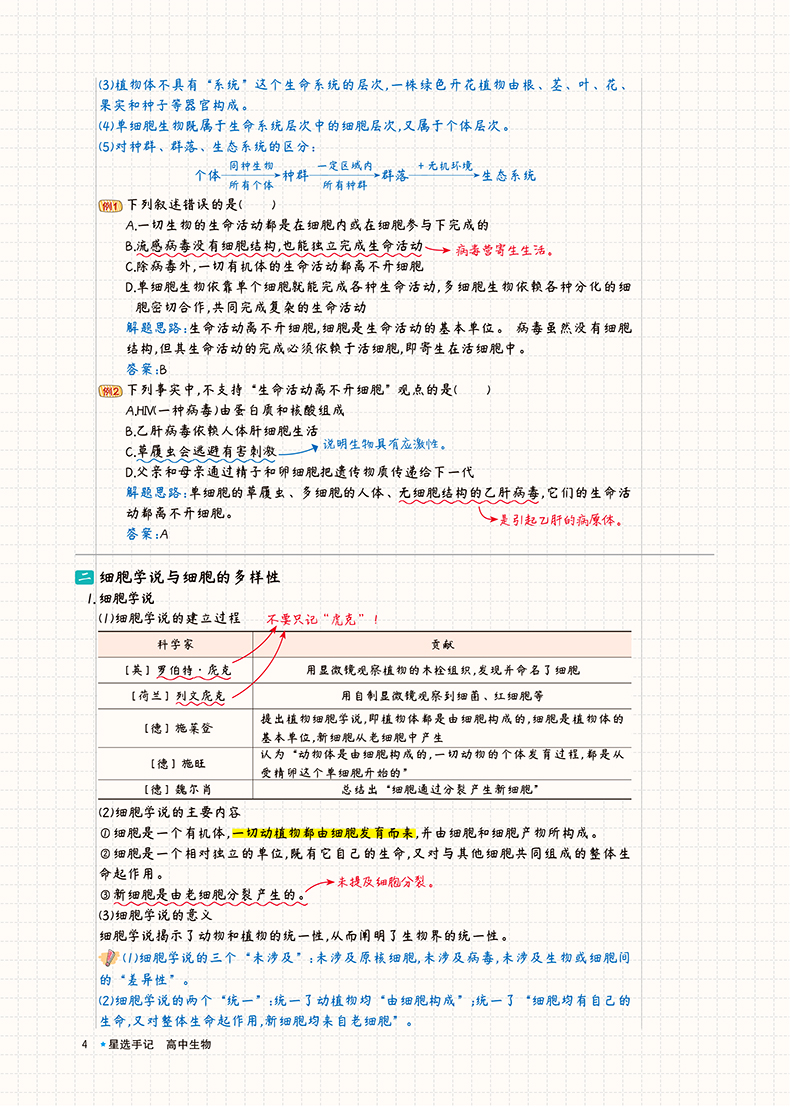This screenshot has height=1107, width=790.
Task: Click option B.流感病毒没有细胞结构
Action: click(274, 246)
